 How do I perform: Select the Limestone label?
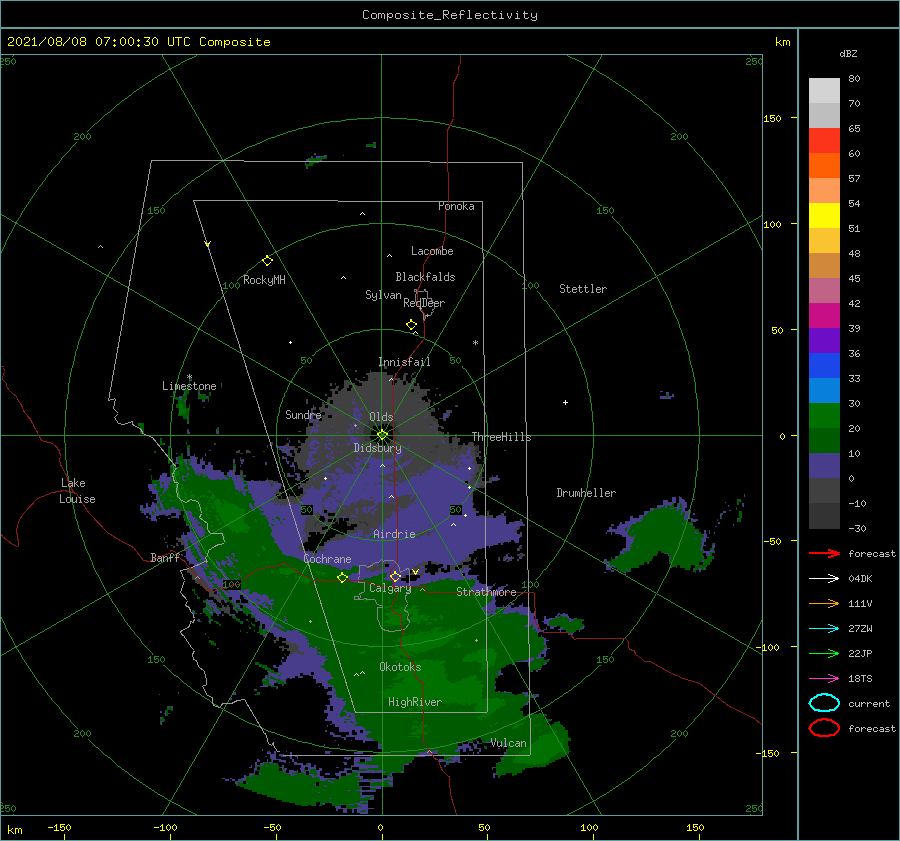pyautogui.click(x=189, y=386)
